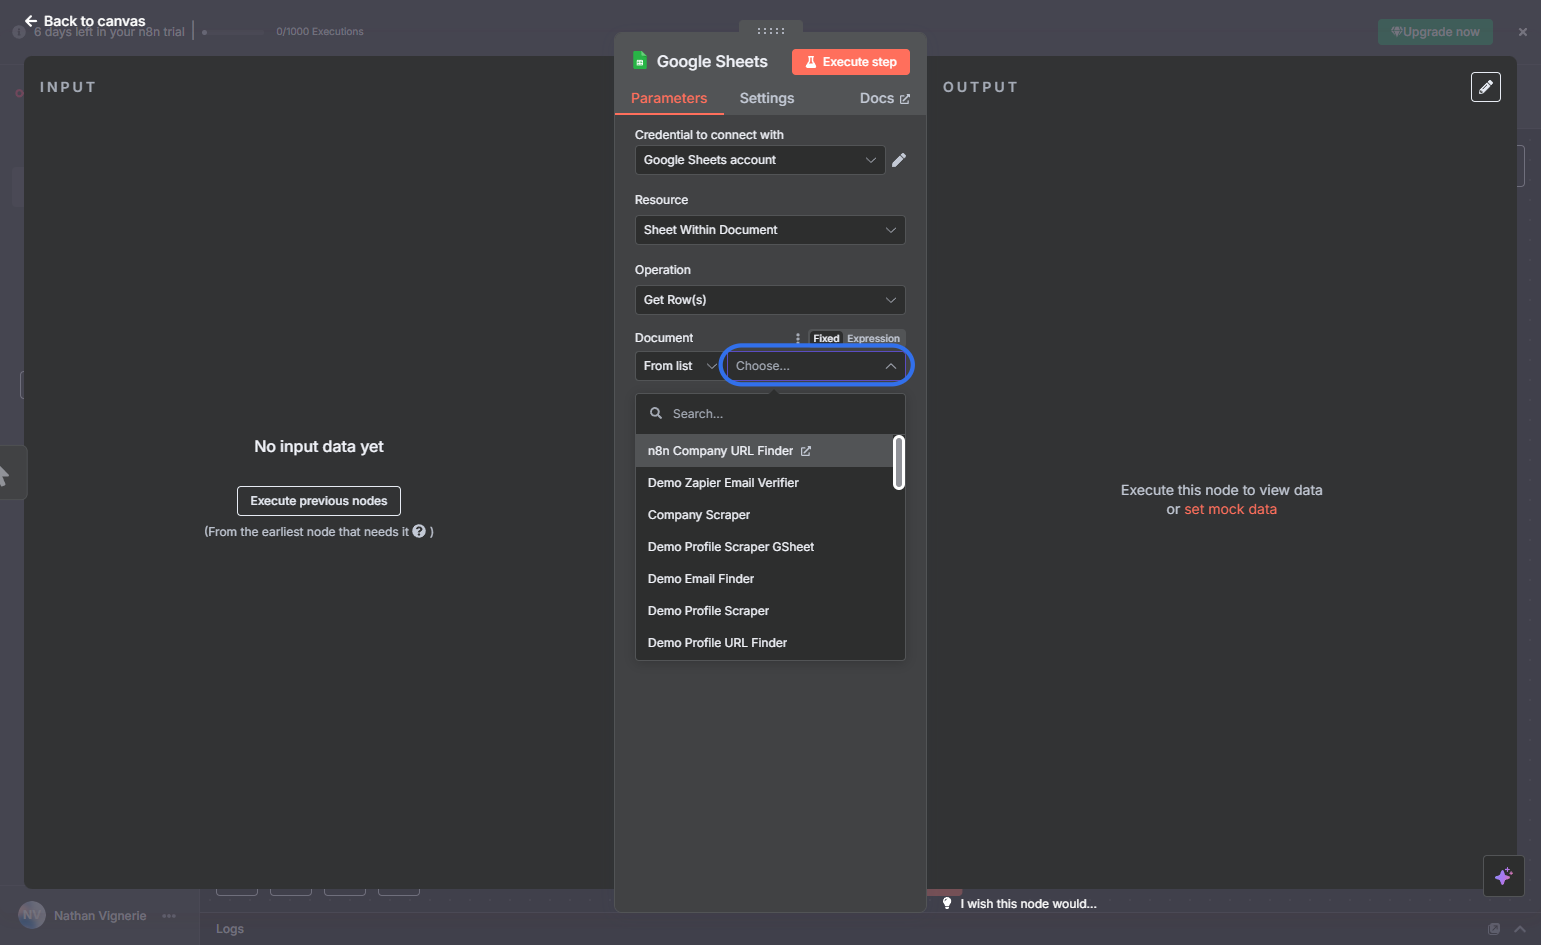Screen dimensions: 1541x945
Task: Switch Document mode to Expression
Action: 874,338
